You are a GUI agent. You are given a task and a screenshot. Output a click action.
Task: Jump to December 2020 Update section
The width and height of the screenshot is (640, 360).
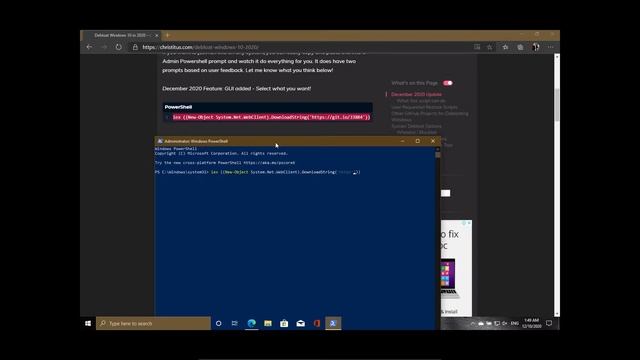pyautogui.click(x=416, y=94)
